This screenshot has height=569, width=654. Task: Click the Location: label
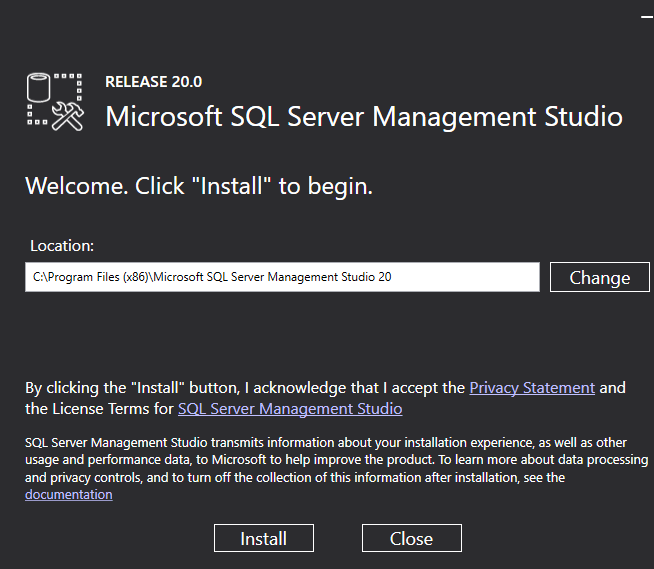[x=62, y=245]
